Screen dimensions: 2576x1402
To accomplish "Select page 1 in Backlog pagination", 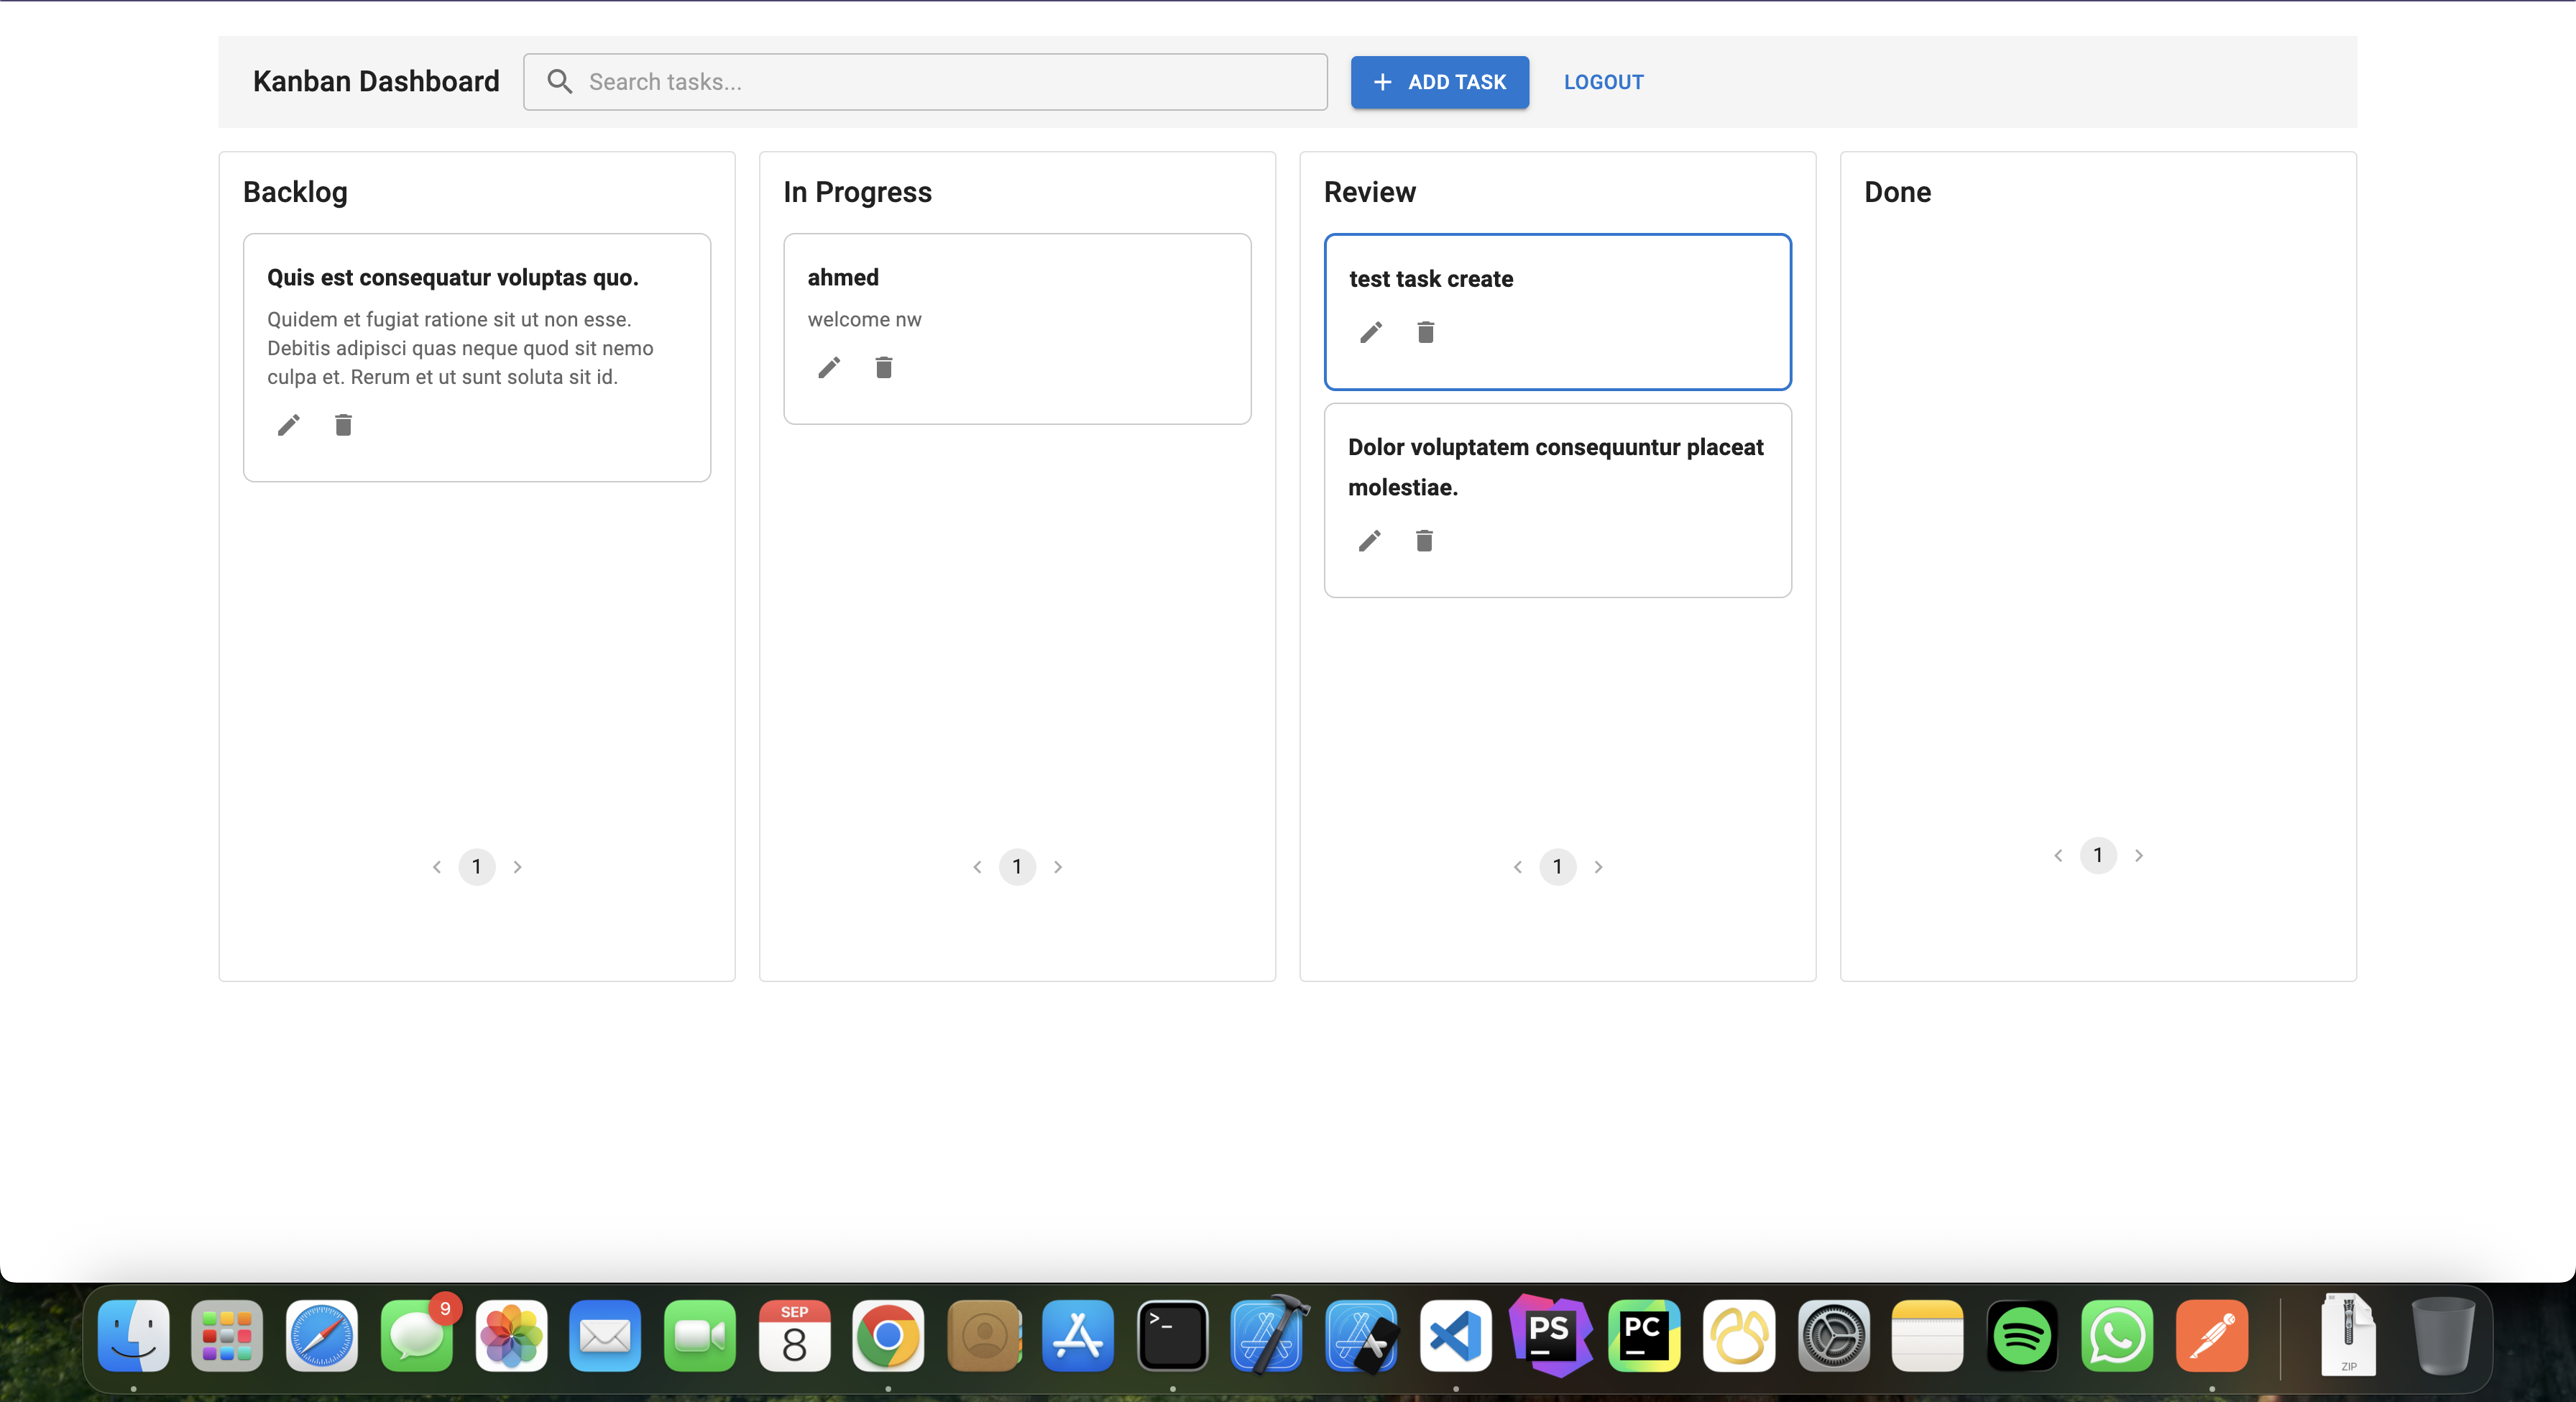I will coord(477,867).
